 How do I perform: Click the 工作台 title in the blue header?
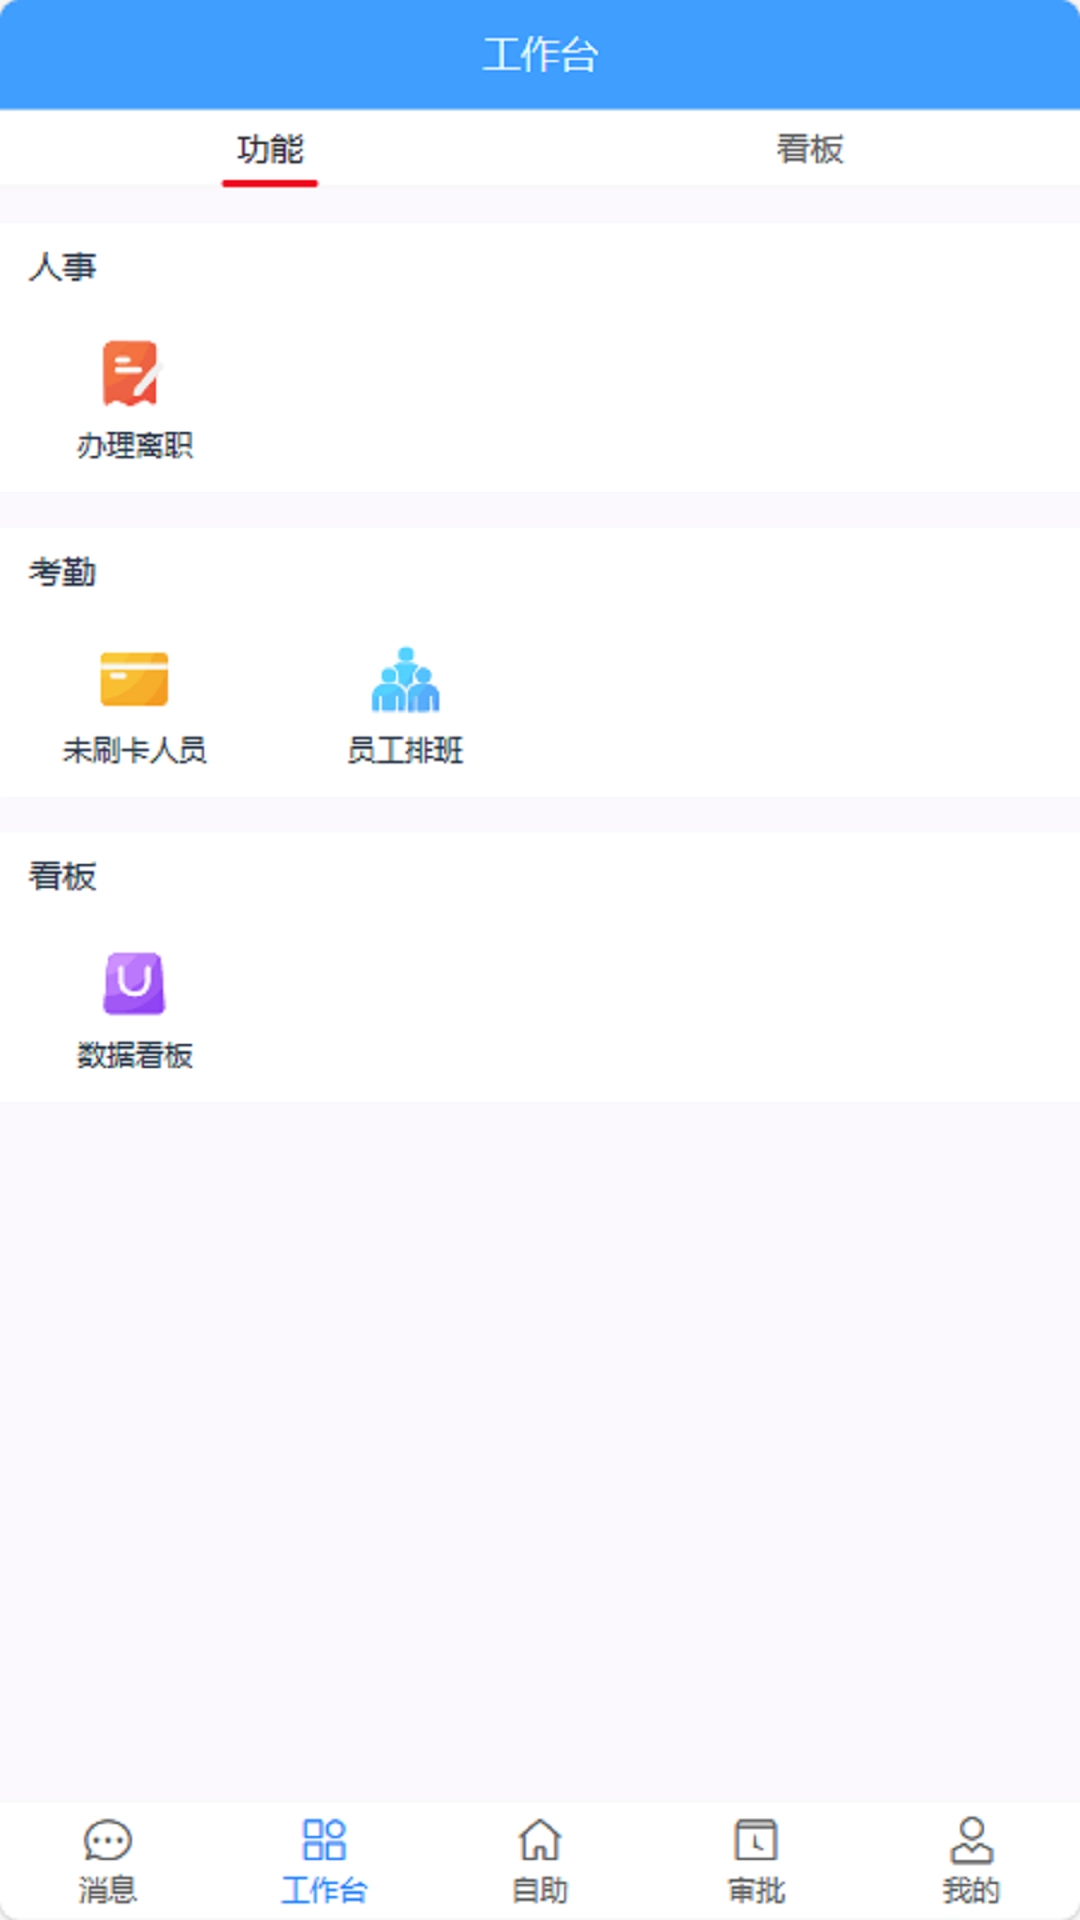click(540, 55)
